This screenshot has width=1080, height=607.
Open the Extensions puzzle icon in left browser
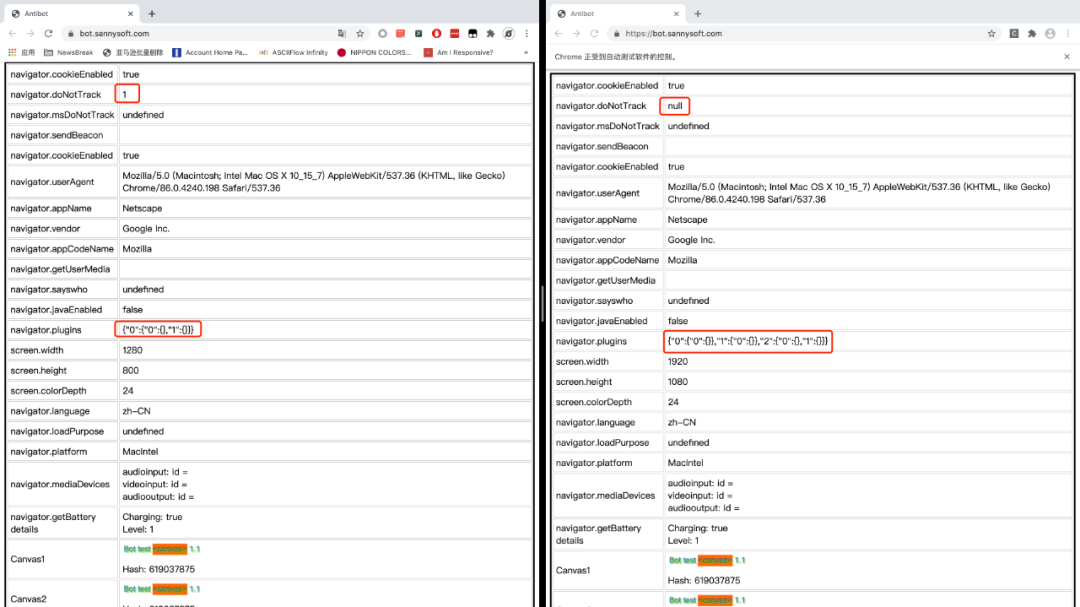[490, 33]
